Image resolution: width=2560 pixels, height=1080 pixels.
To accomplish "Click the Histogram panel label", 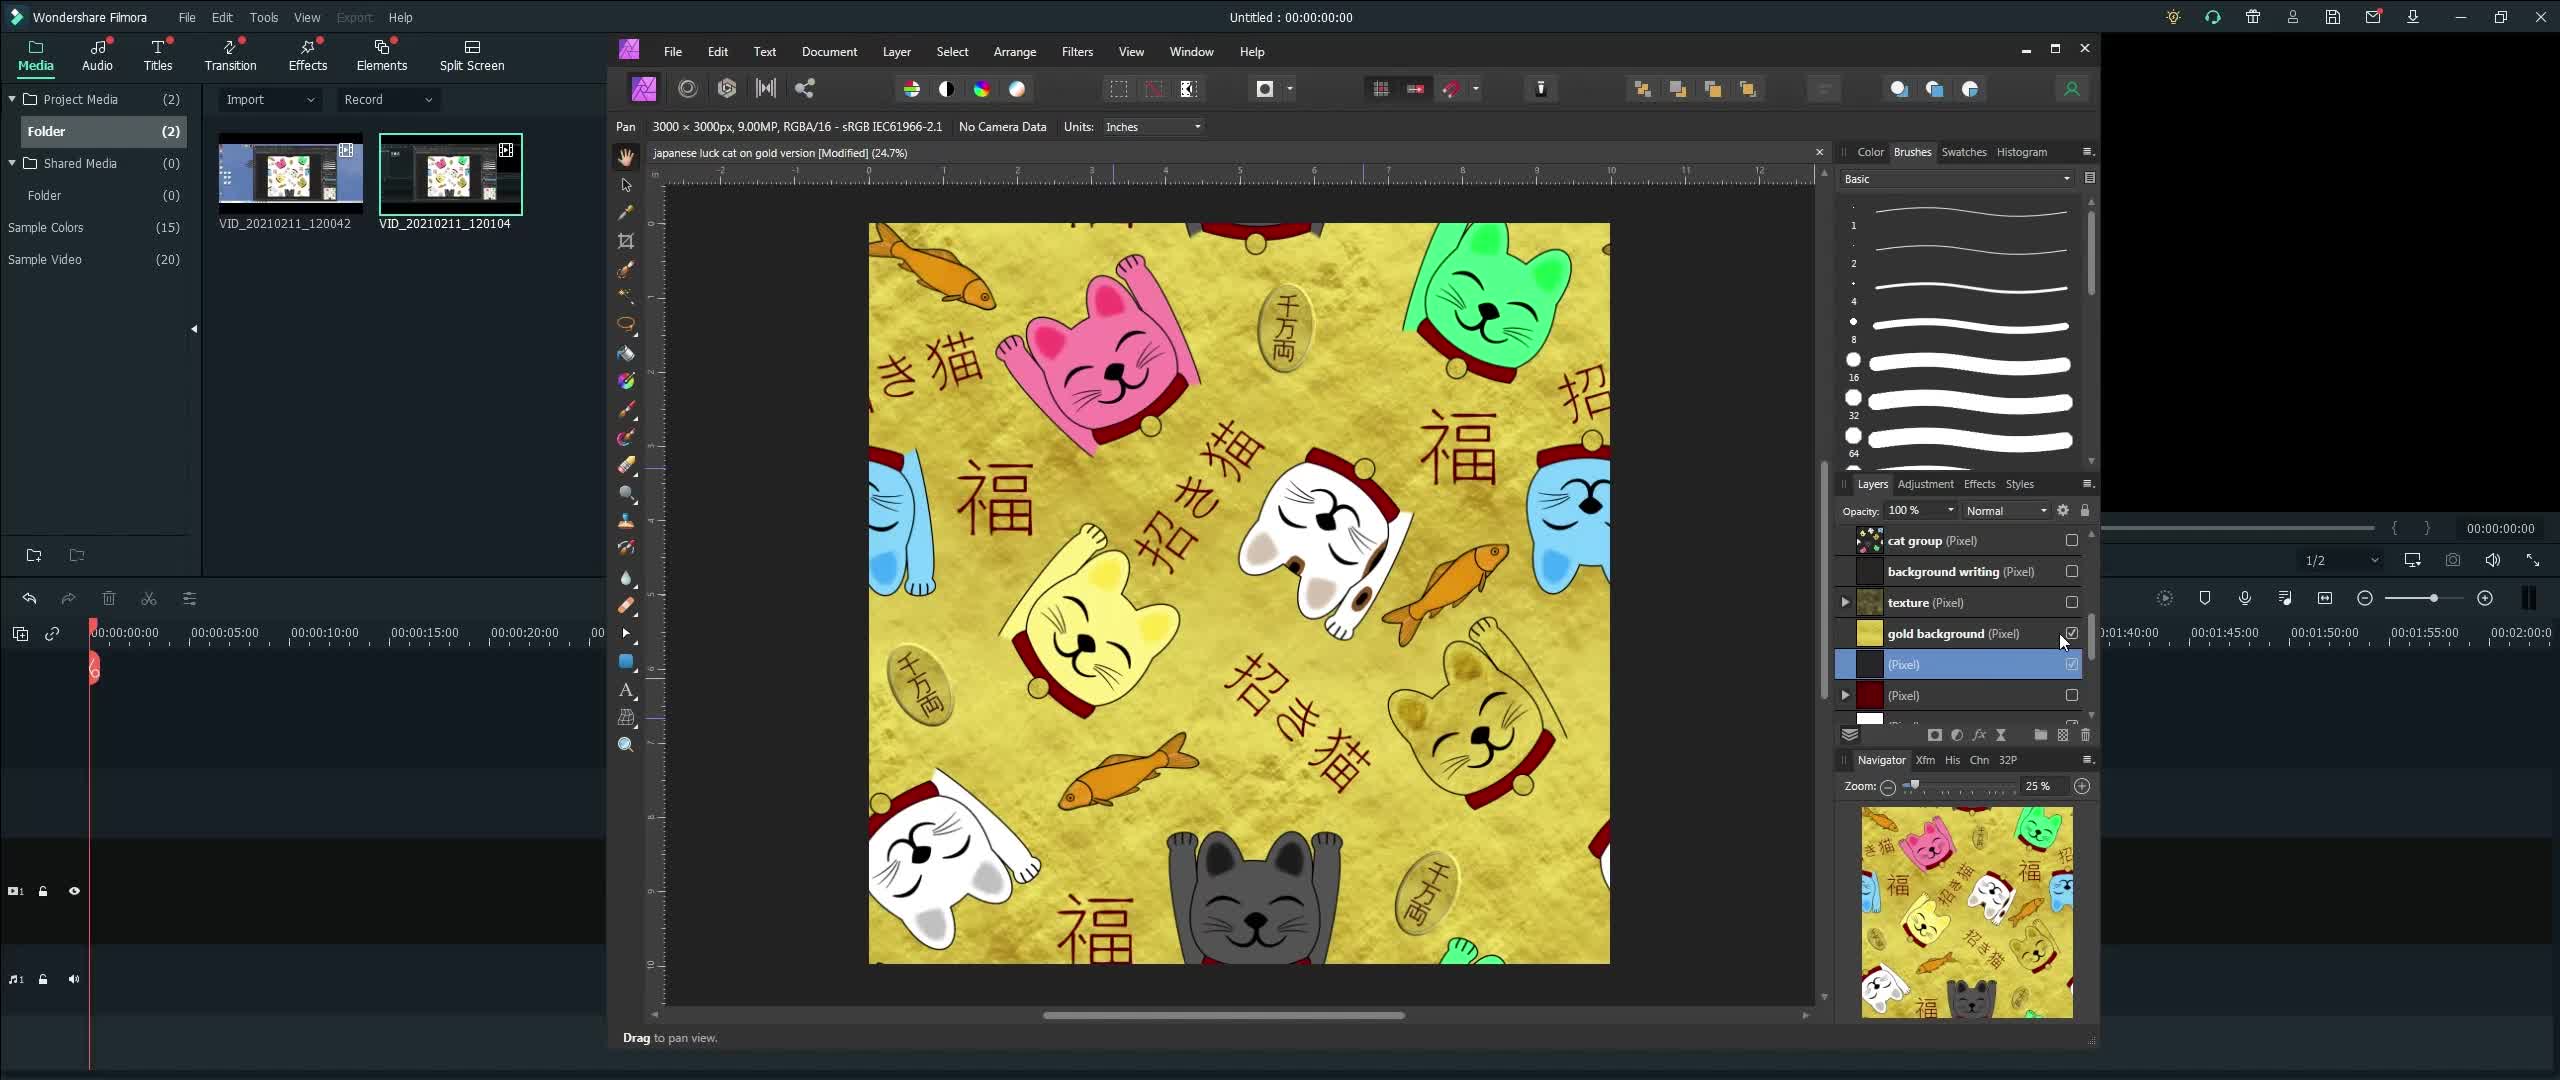I will (x=2021, y=152).
